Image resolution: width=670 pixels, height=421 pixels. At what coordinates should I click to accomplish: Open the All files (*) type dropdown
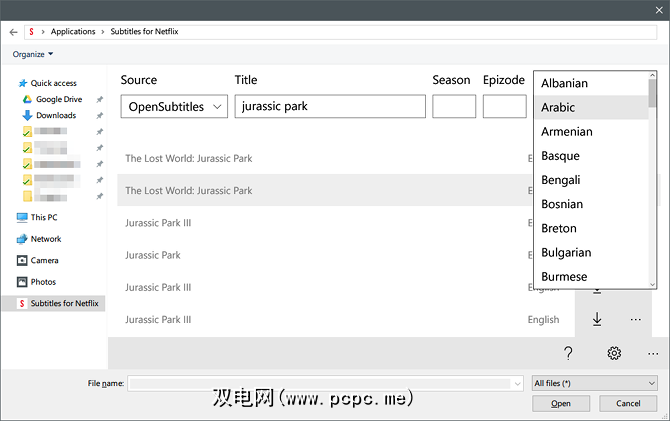click(x=594, y=383)
